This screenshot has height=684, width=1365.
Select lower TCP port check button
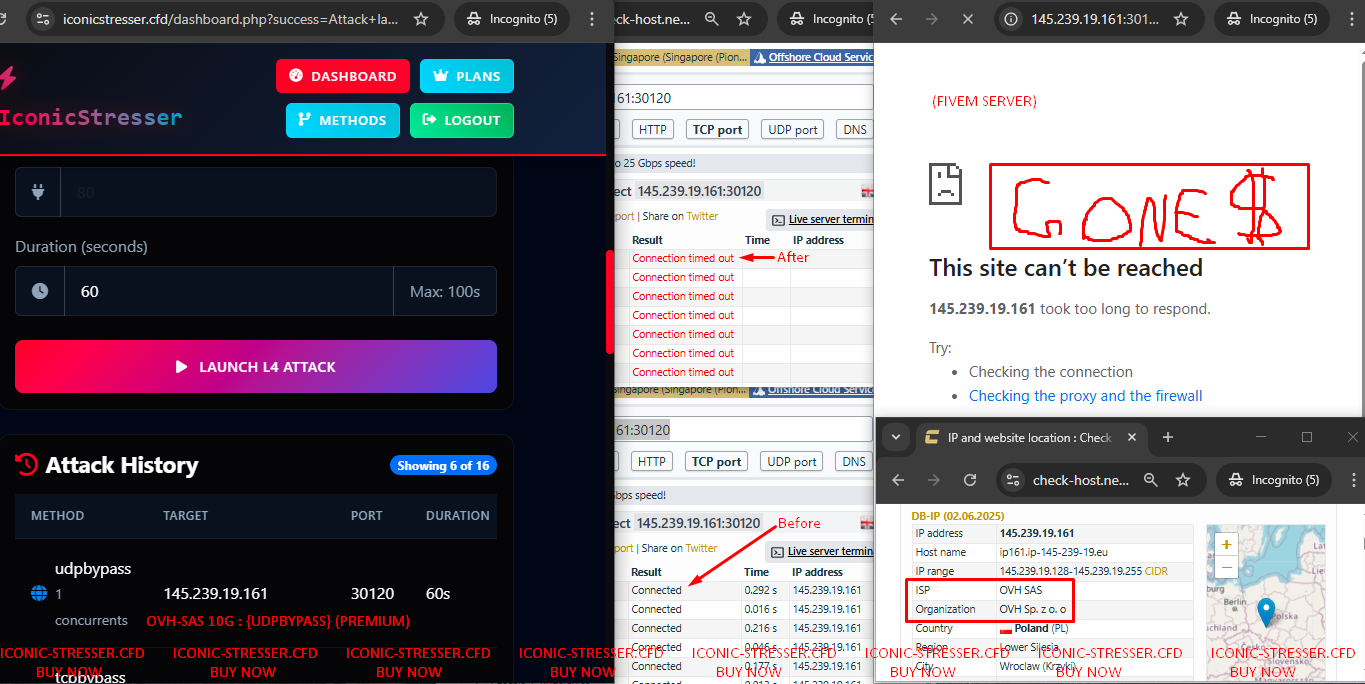(718, 461)
